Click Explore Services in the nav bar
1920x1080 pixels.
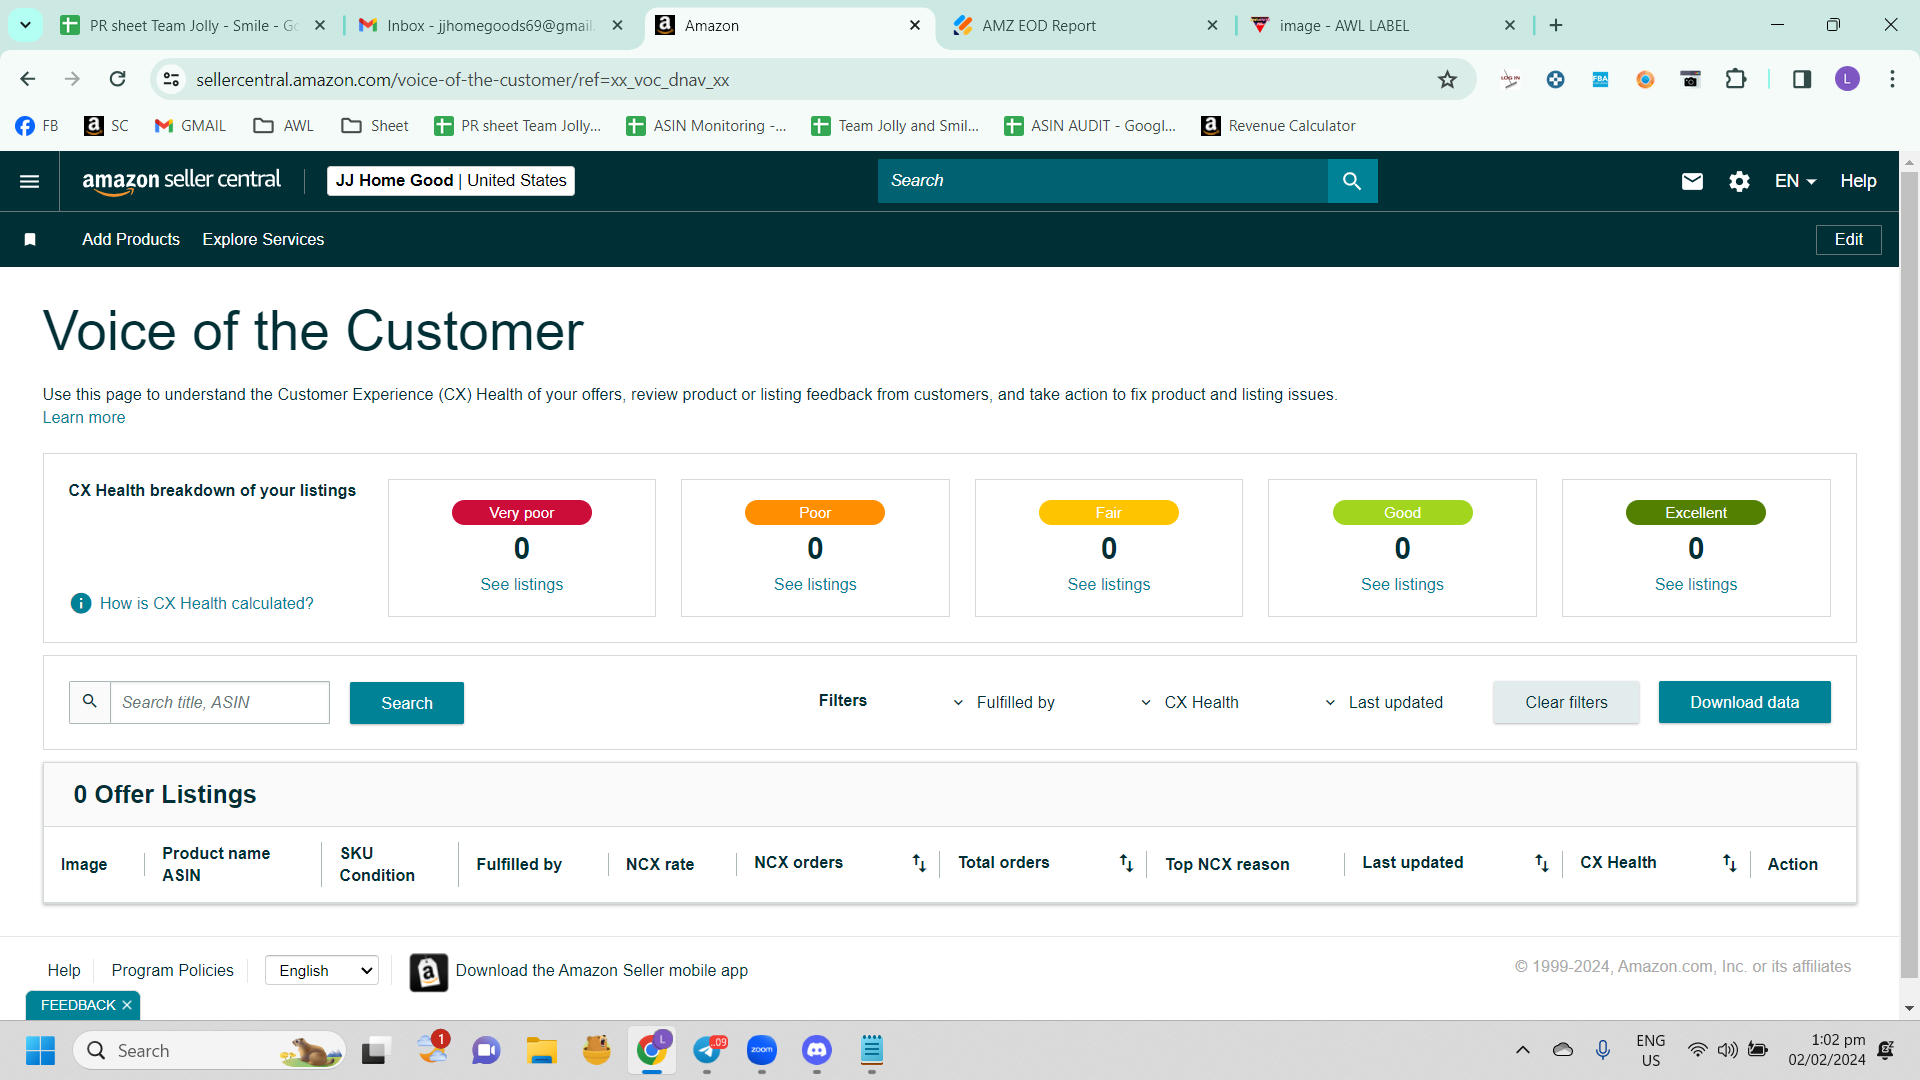pyautogui.click(x=263, y=239)
